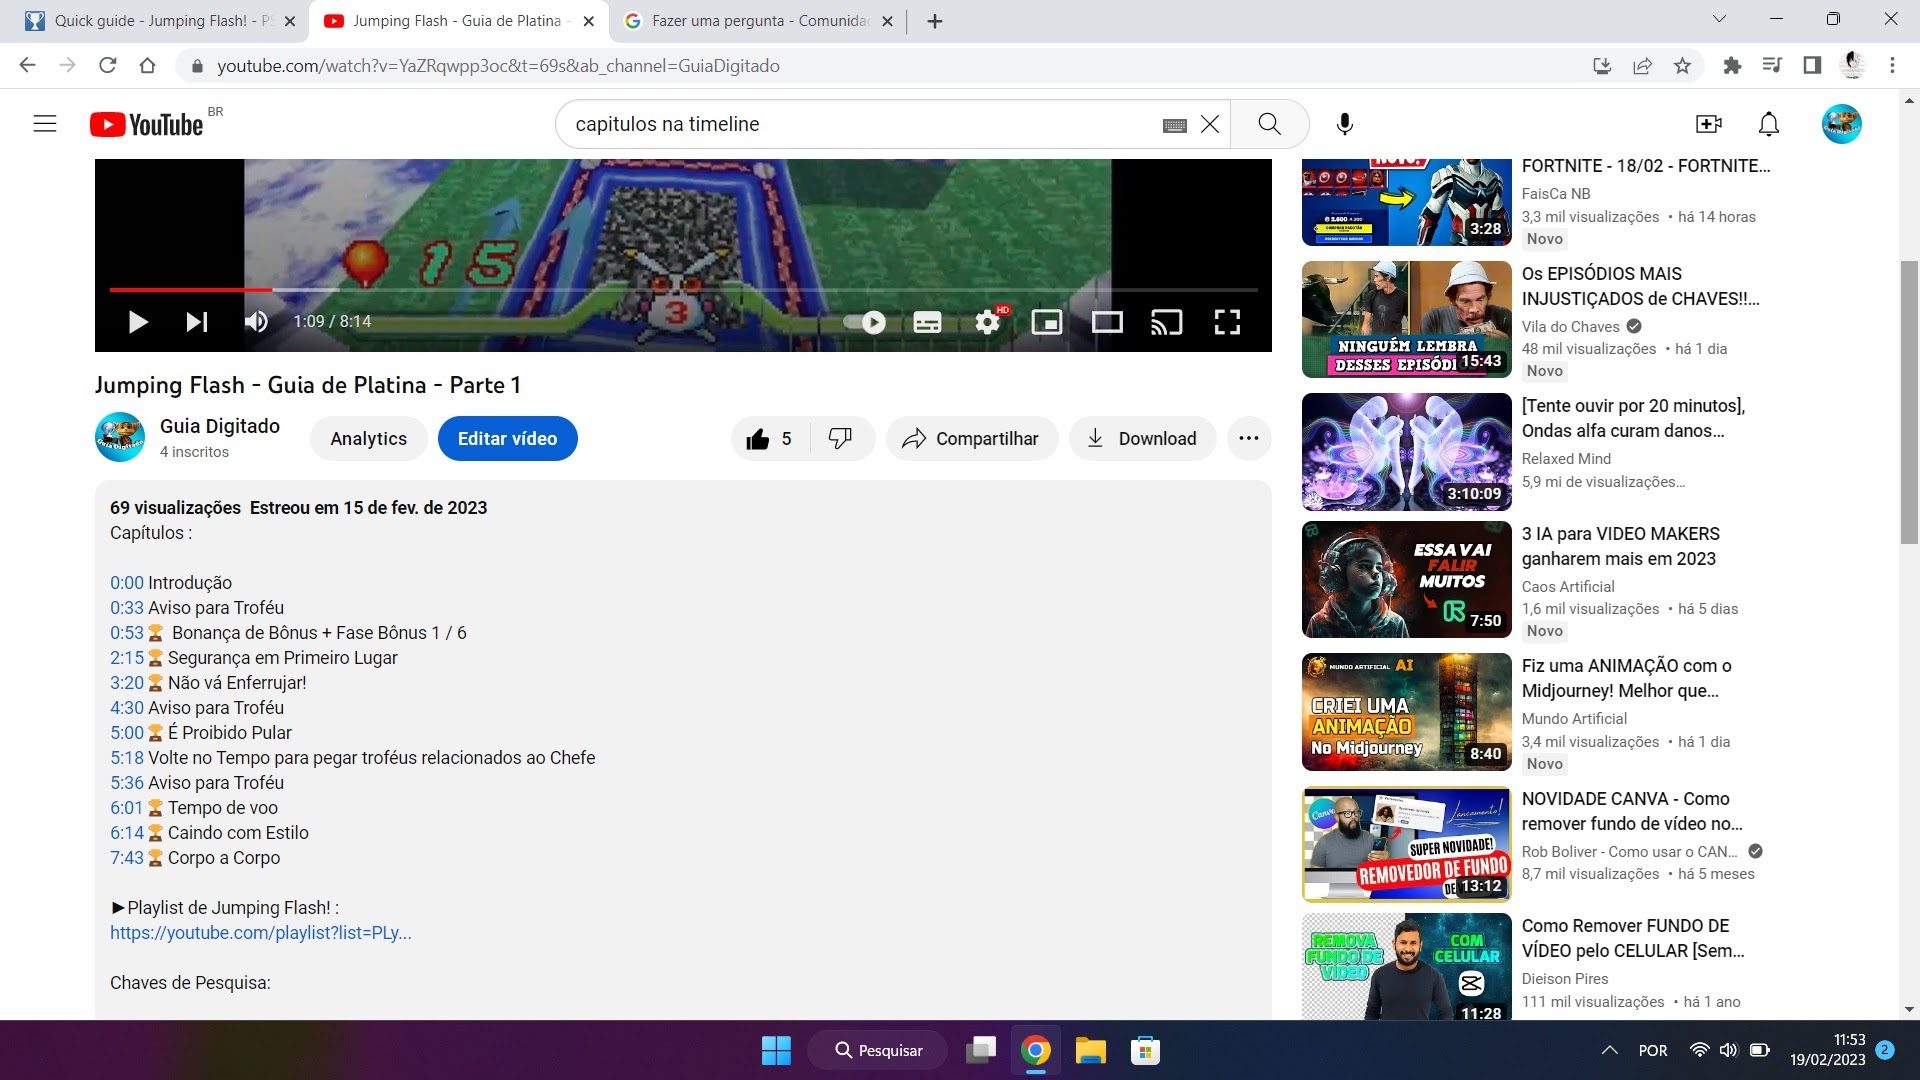Open a new browser tab
Viewport: 1920px width, 1080px height.
935,21
